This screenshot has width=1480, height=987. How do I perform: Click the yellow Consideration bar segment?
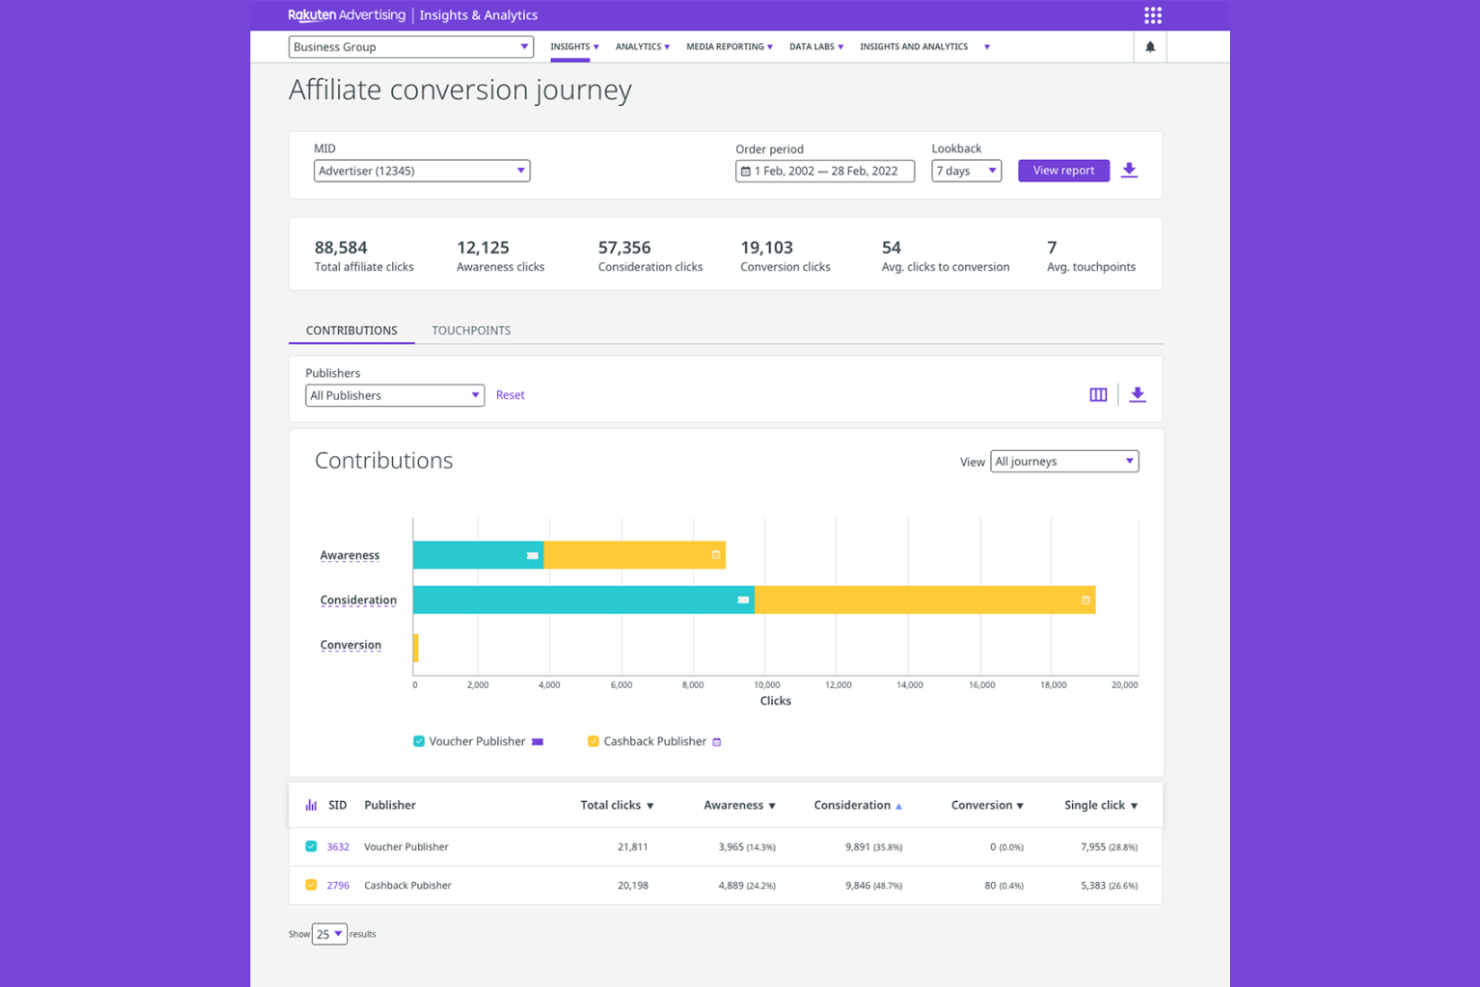tap(925, 600)
